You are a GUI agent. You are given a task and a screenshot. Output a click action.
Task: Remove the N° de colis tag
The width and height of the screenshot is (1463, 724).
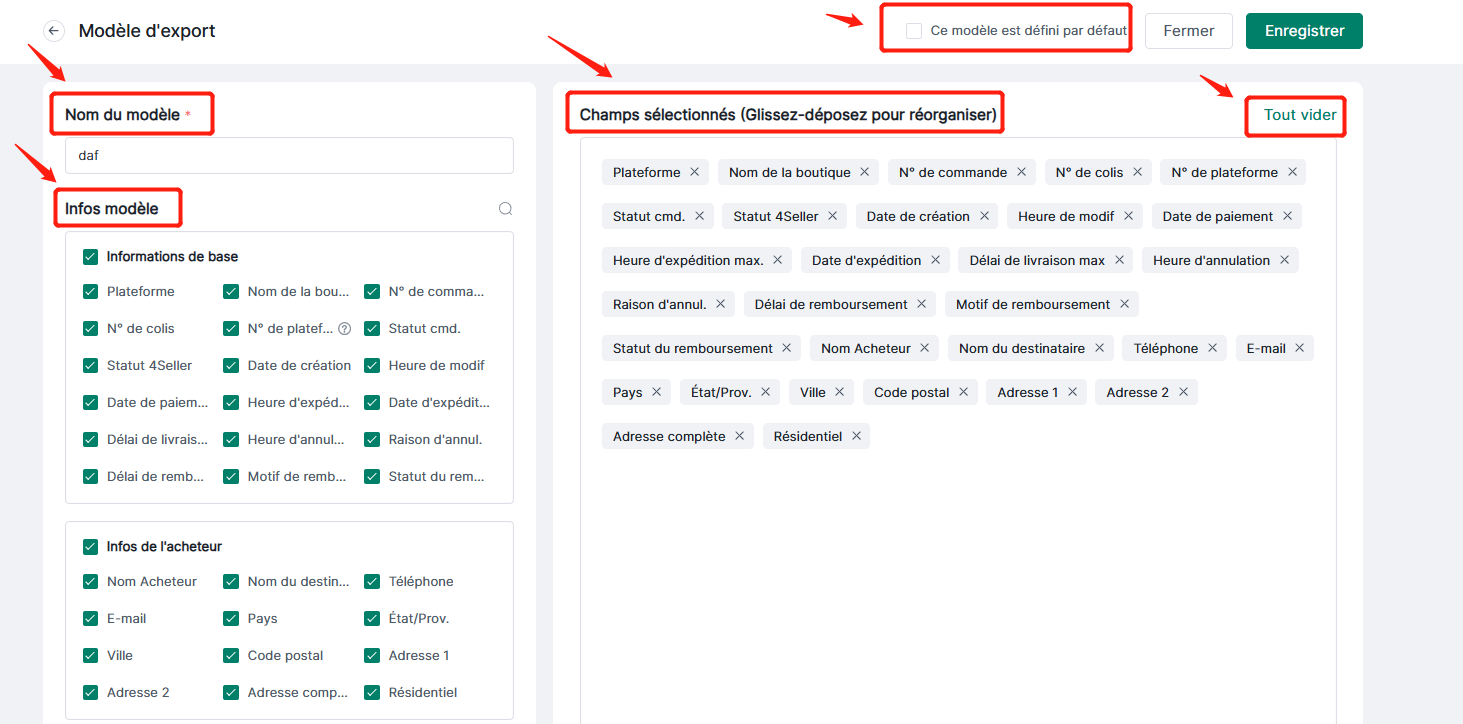coord(1138,172)
